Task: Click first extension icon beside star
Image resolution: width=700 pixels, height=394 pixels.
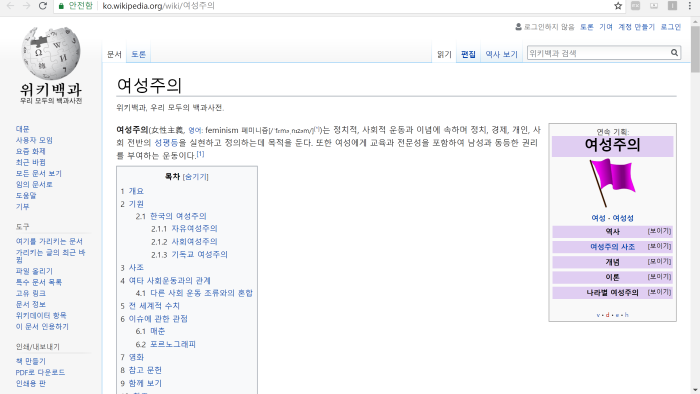Action: tap(635, 6)
